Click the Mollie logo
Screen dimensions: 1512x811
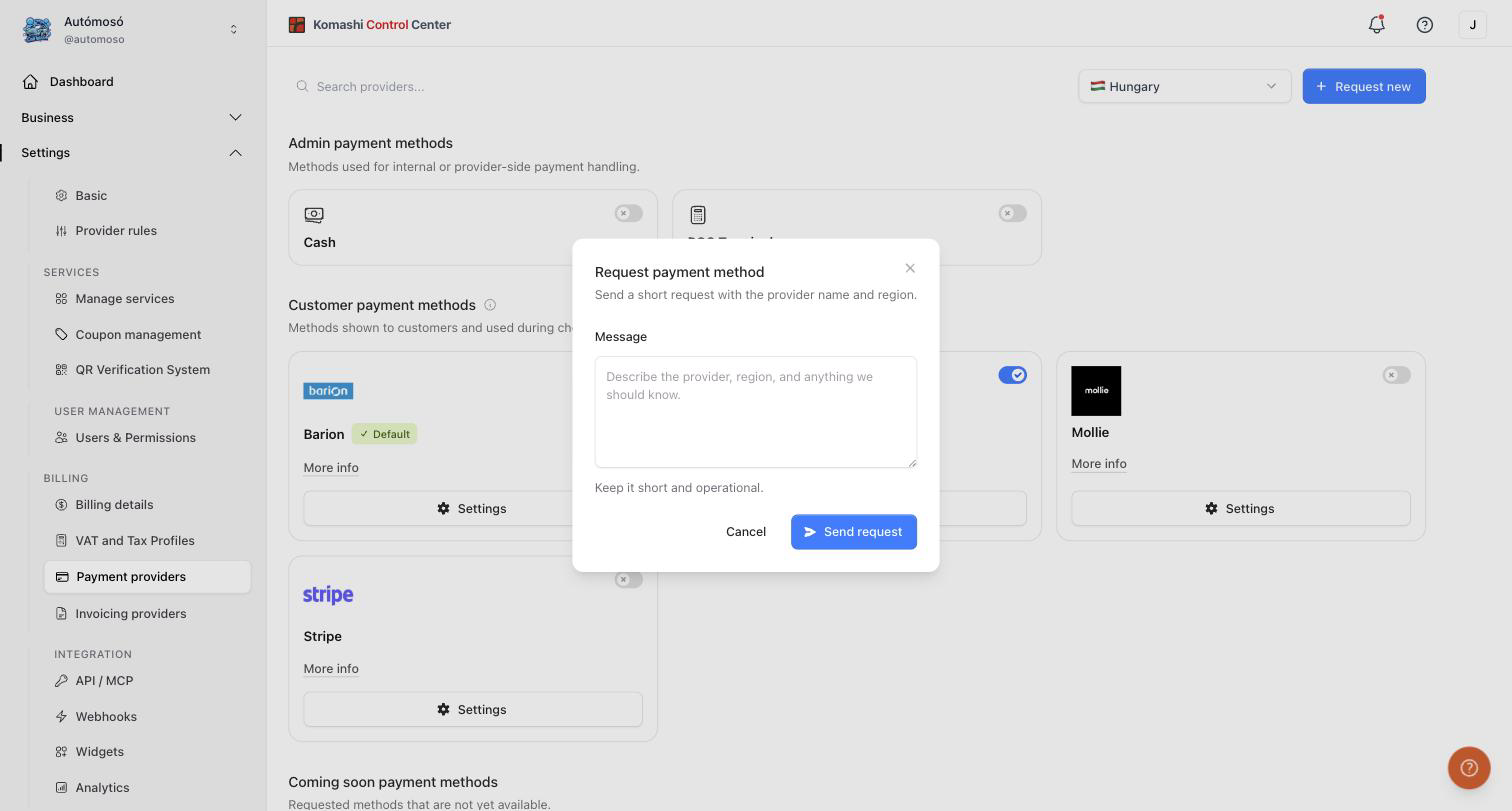1096,391
